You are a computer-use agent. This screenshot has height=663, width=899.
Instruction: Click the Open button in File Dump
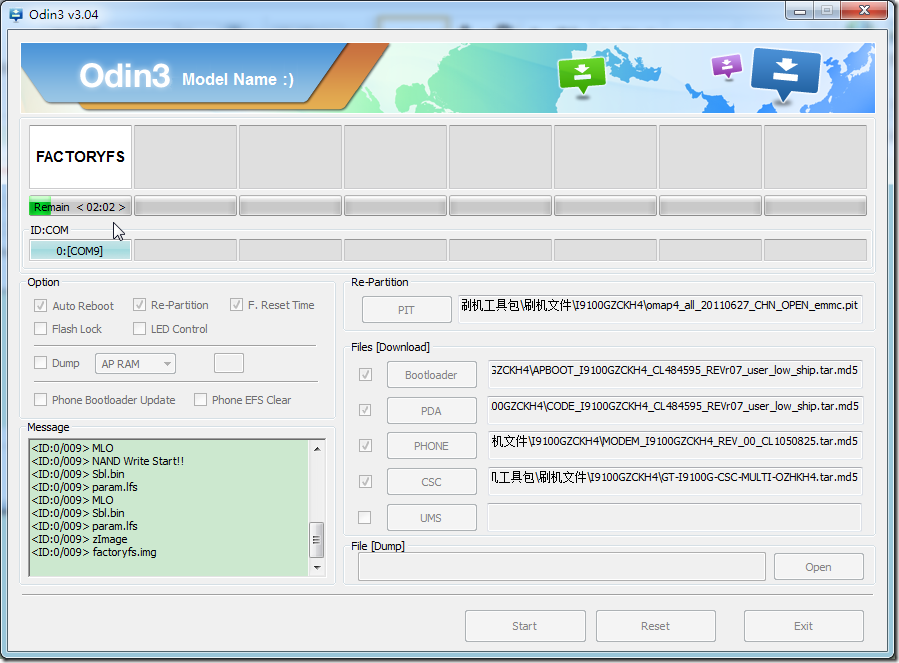tap(819, 567)
